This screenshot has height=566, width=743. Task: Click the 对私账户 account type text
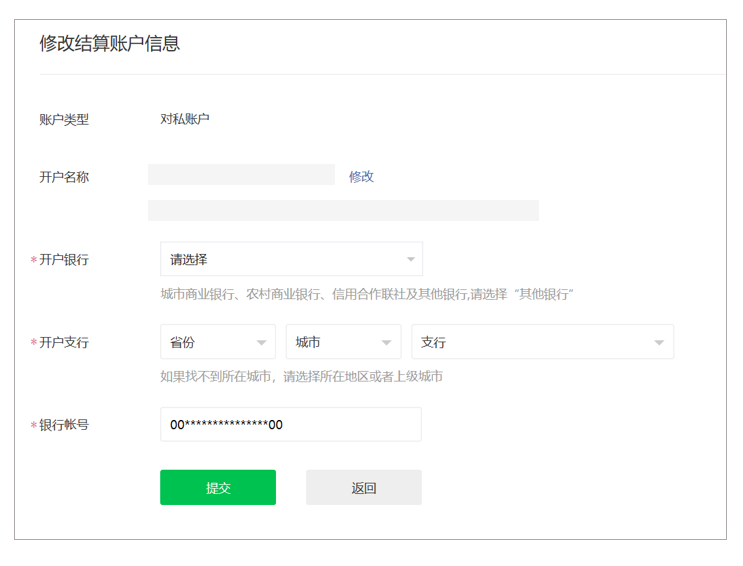click(x=185, y=119)
